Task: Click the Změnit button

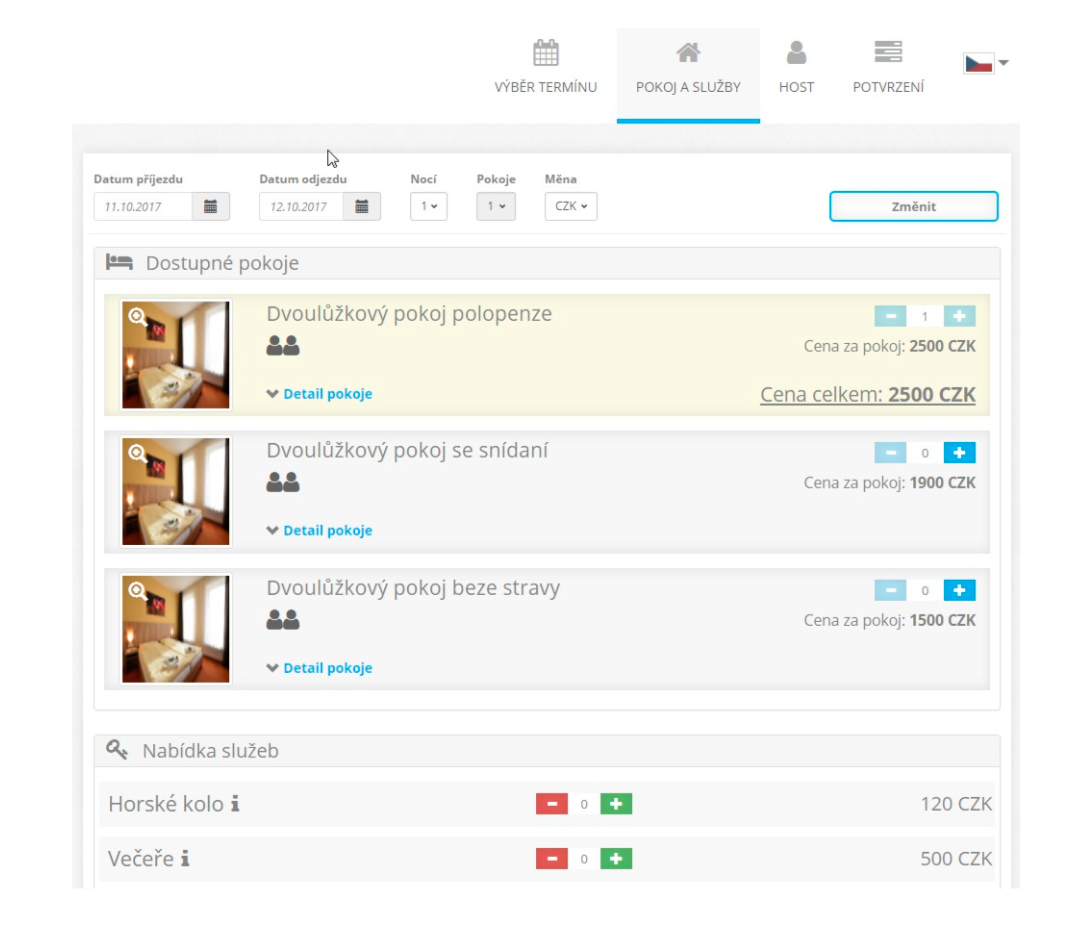Action: [913, 207]
